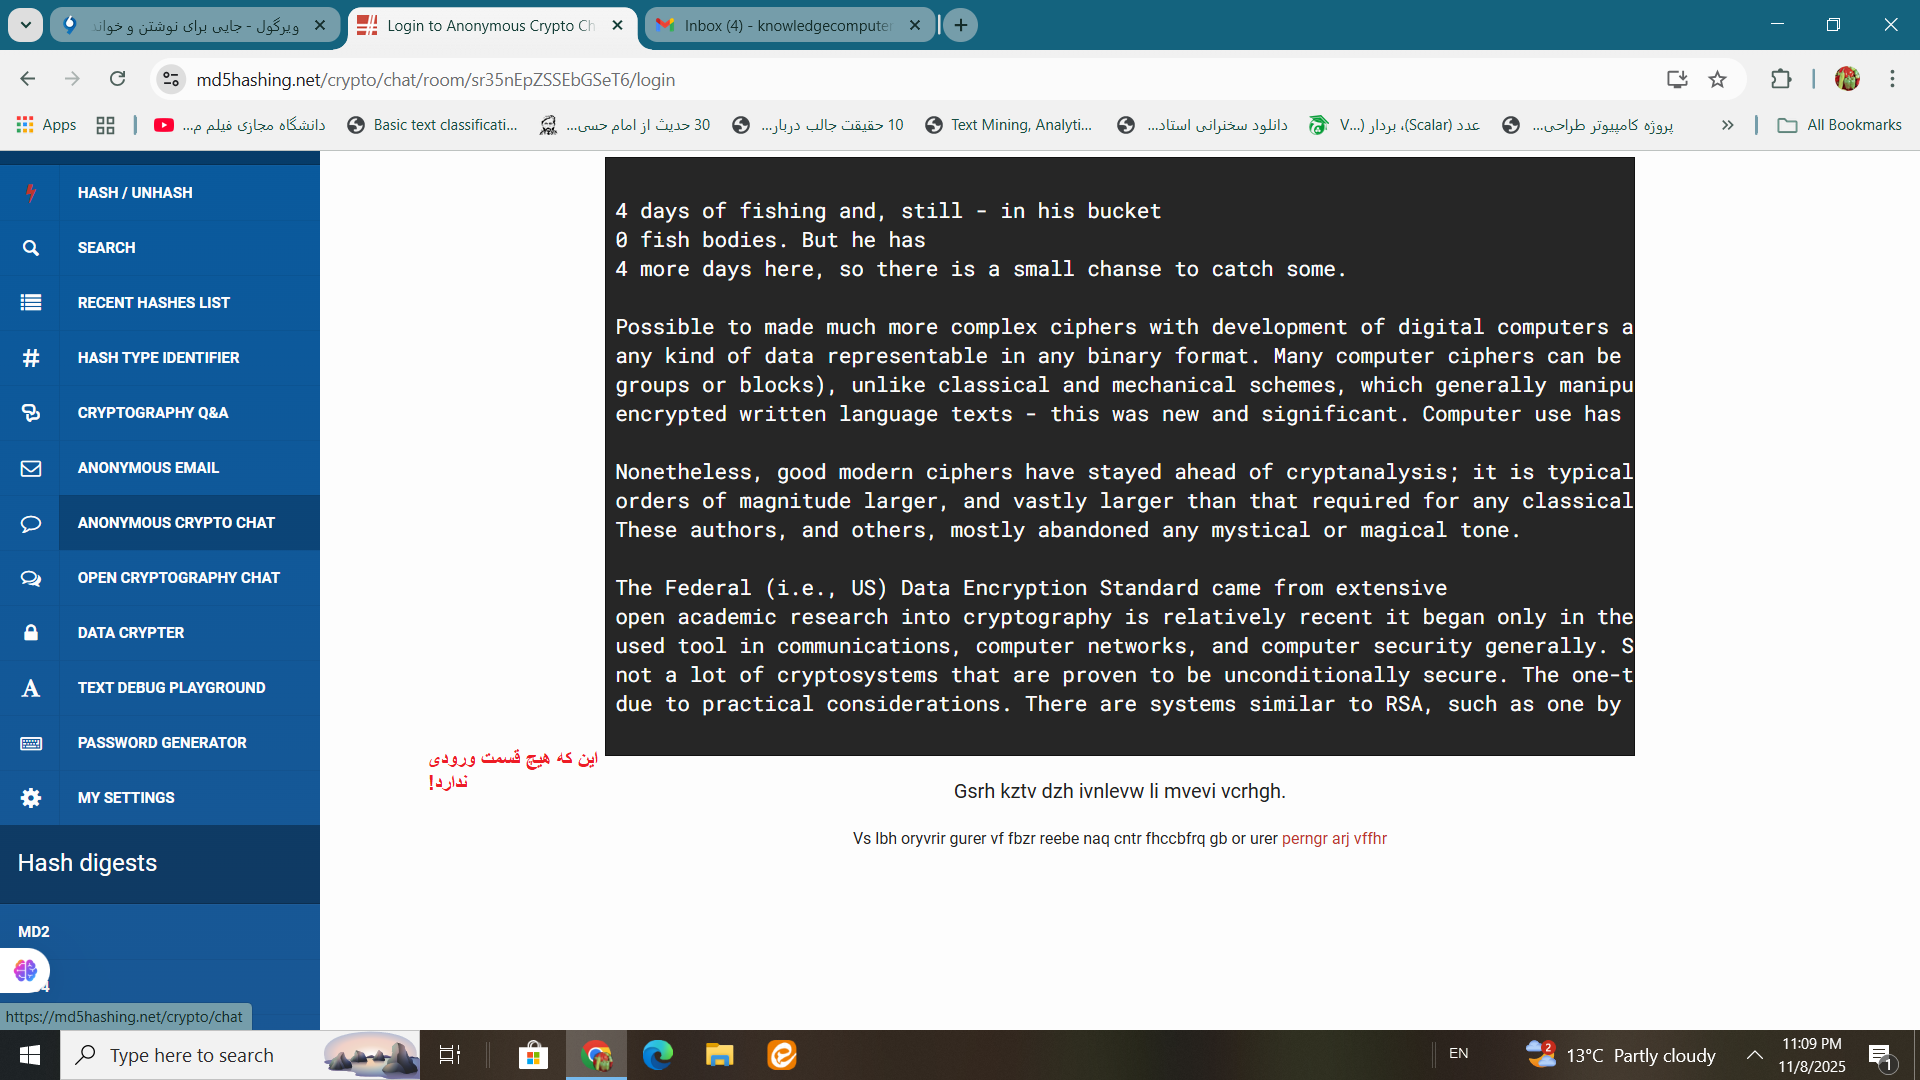Click the Hash / Unhash lightning icon
The image size is (1920, 1080).
tap(31, 193)
